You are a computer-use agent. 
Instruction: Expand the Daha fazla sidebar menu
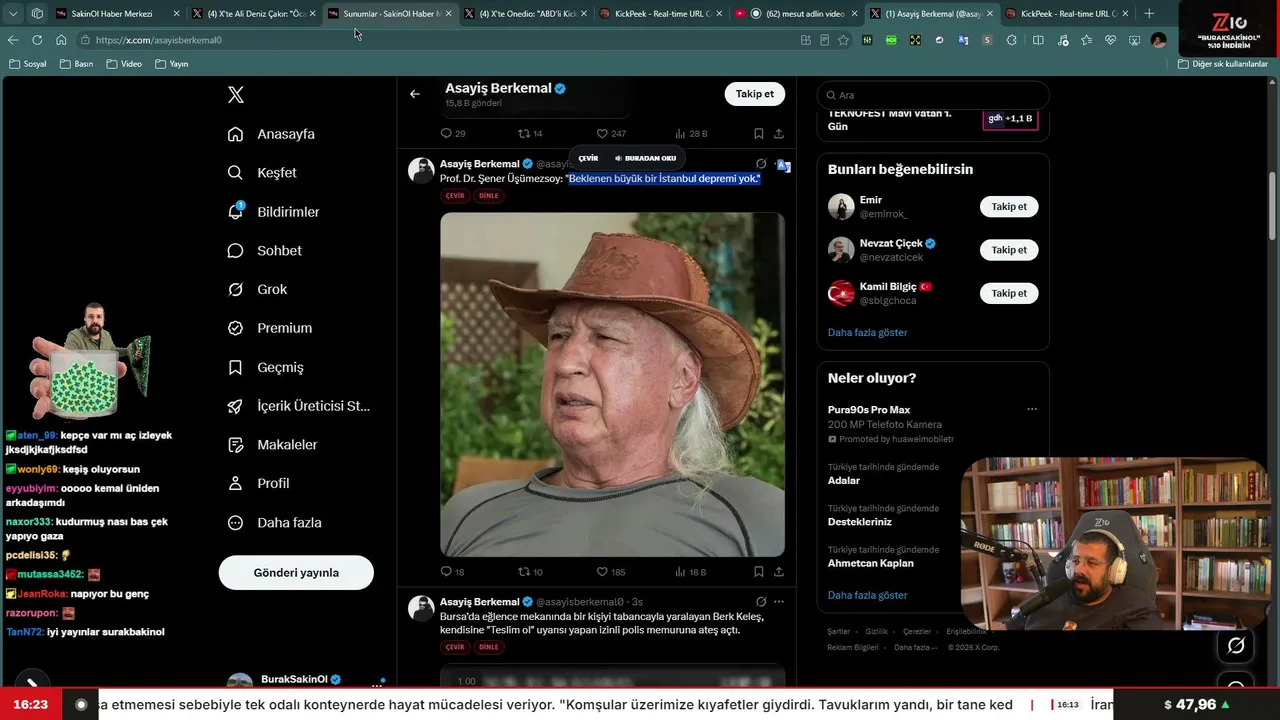point(275,523)
